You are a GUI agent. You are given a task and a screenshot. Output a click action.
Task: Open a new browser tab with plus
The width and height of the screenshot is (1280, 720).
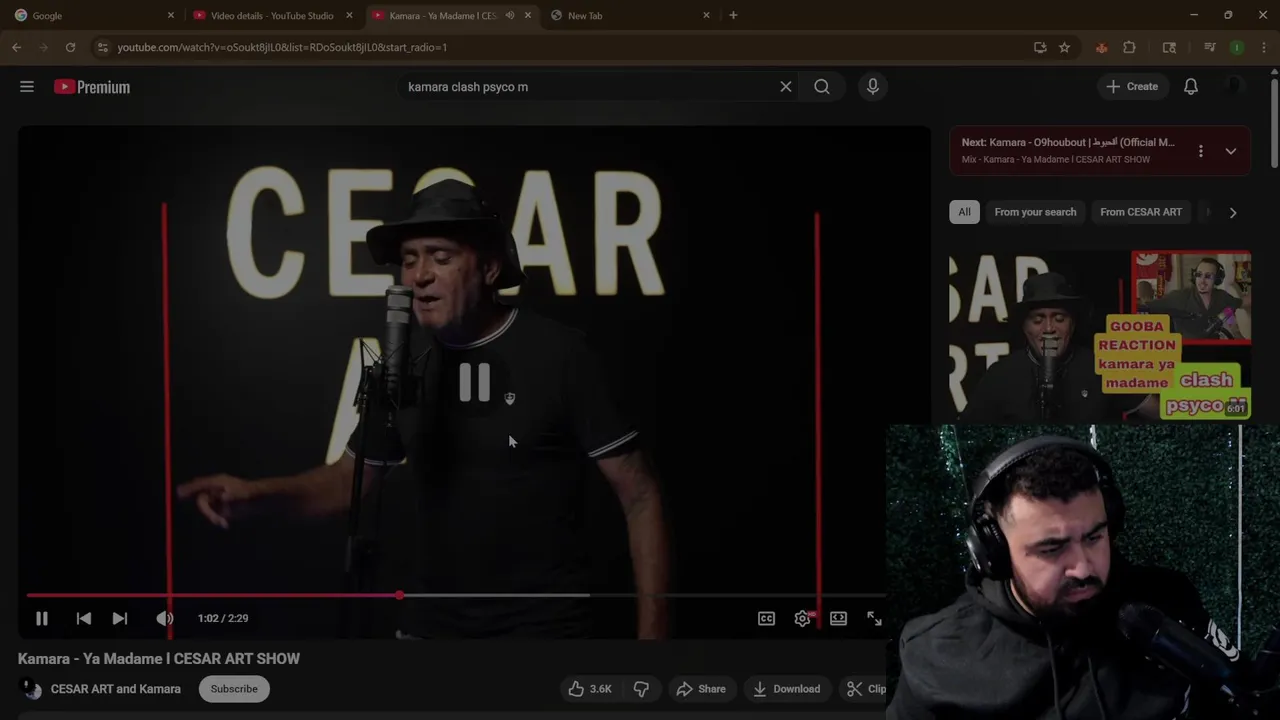point(733,16)
